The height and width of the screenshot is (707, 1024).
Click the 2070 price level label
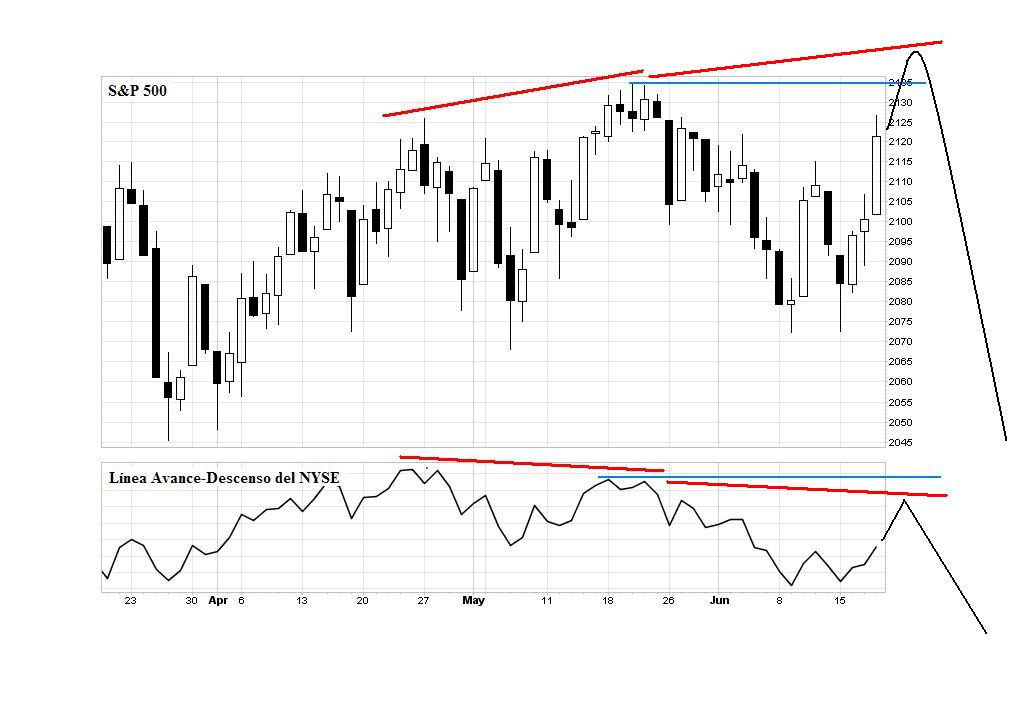[901, 341]
